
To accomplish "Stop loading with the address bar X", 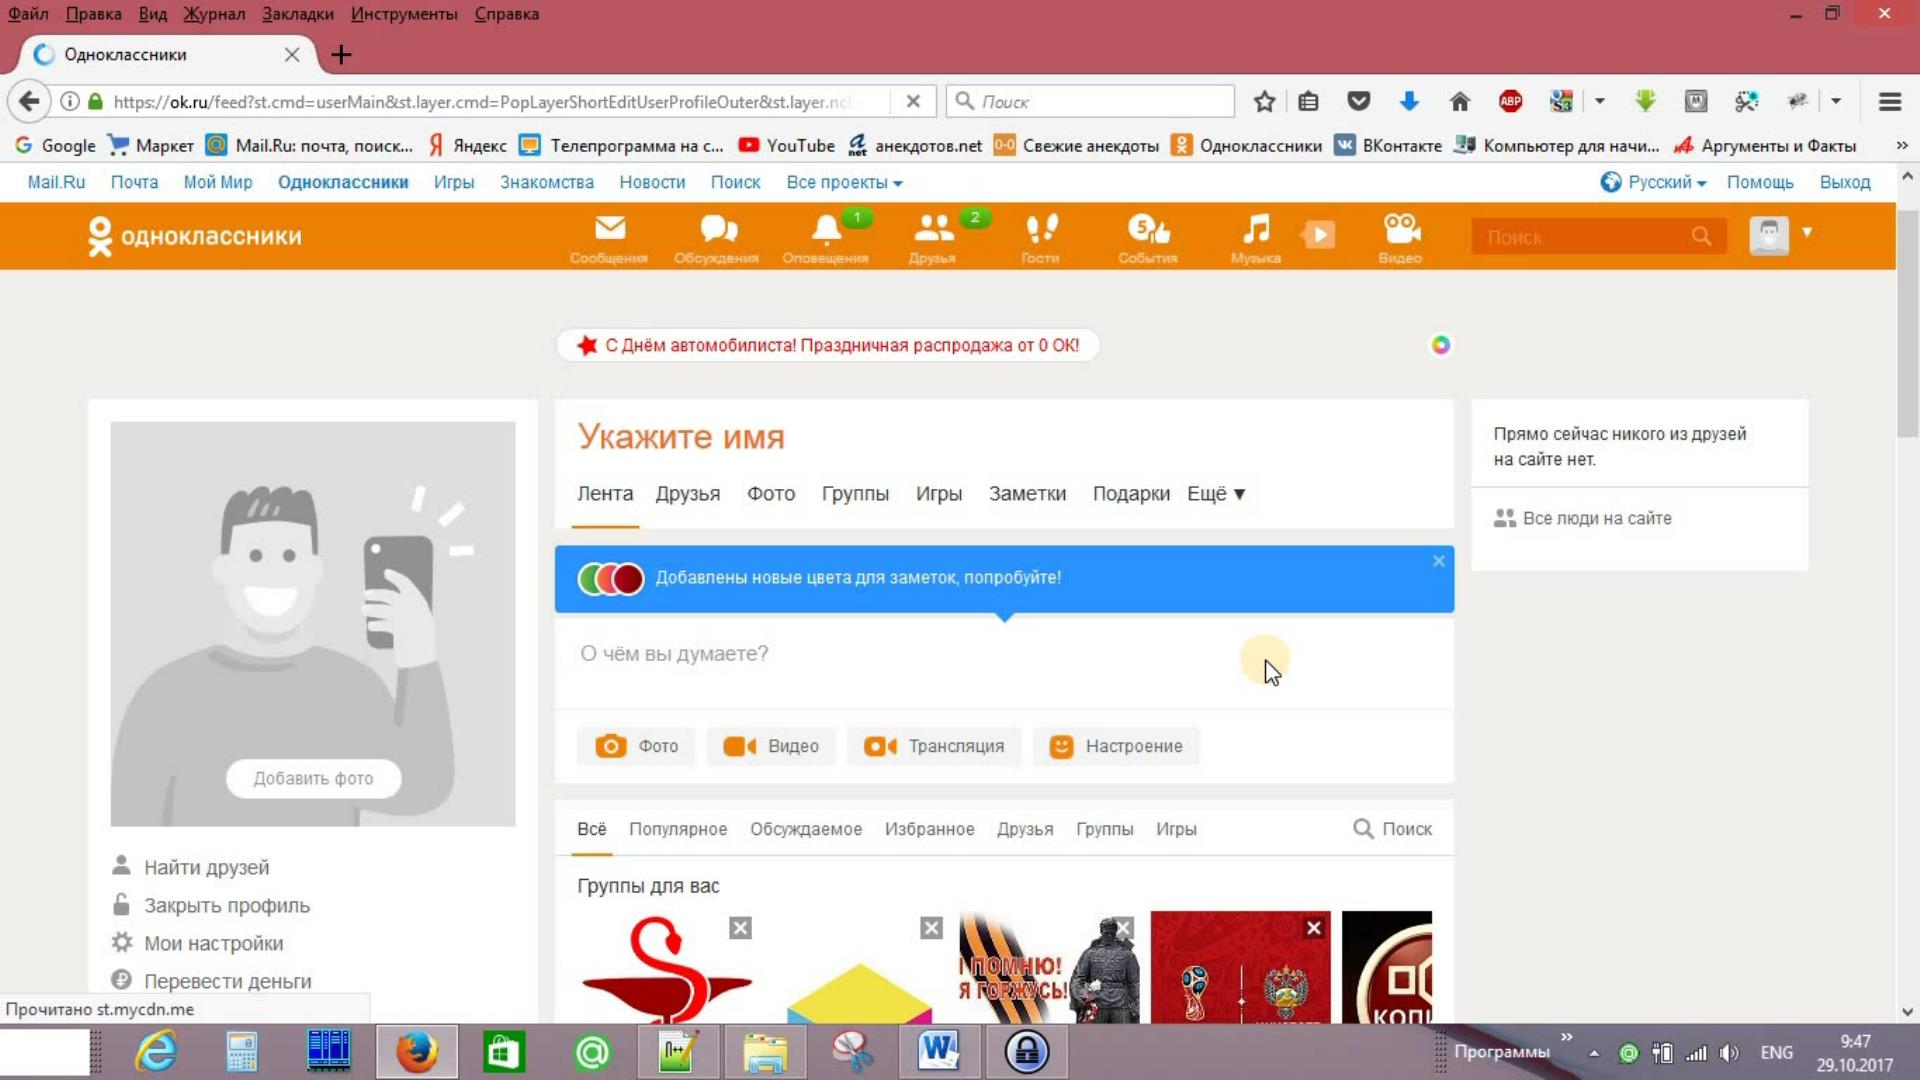I will click(913, 101).
